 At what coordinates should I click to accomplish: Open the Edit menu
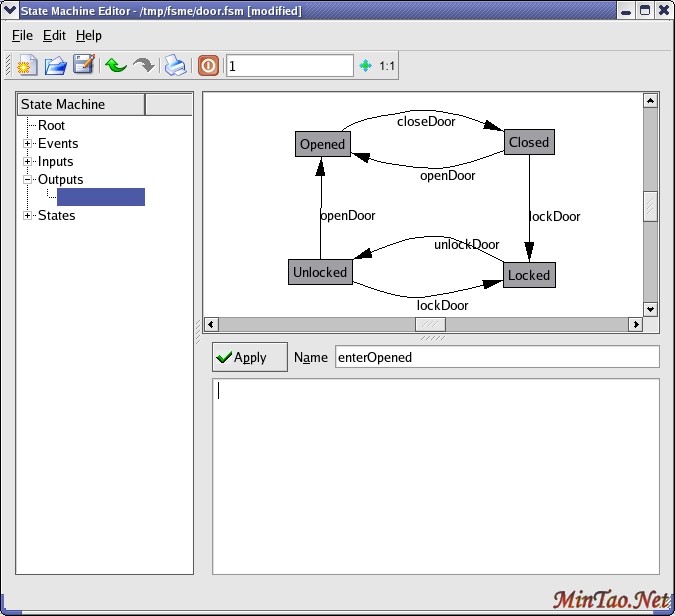54,35
